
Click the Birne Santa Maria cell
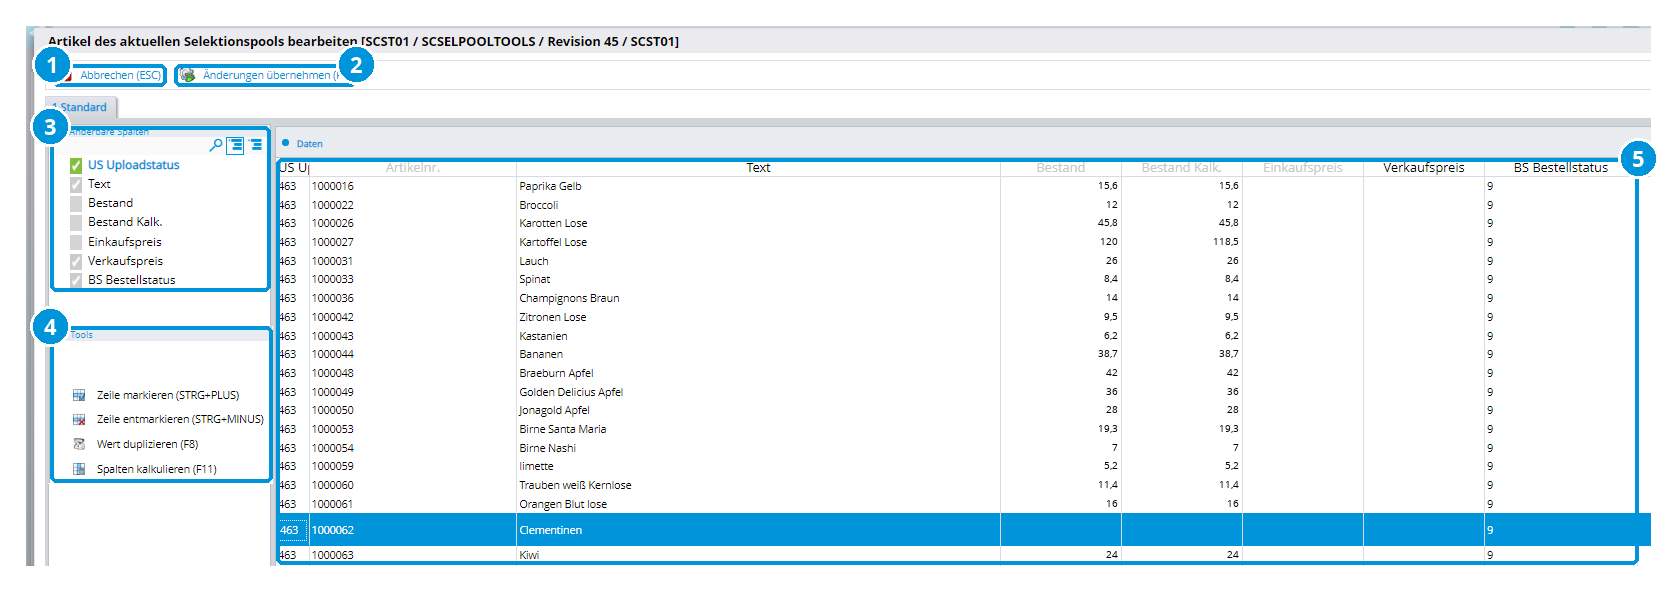pyautogui.click(x=563, y=429)
